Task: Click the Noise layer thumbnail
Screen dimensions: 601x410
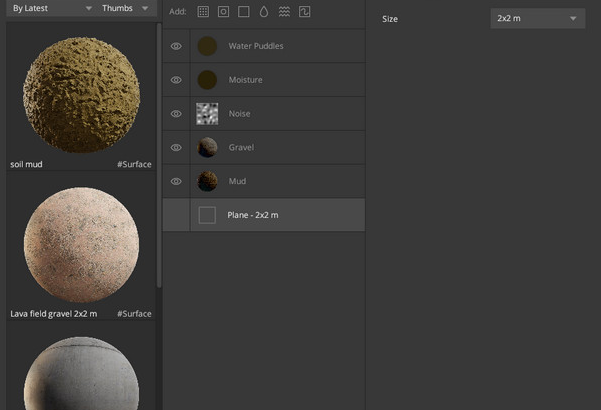Action: pos(207,113)
